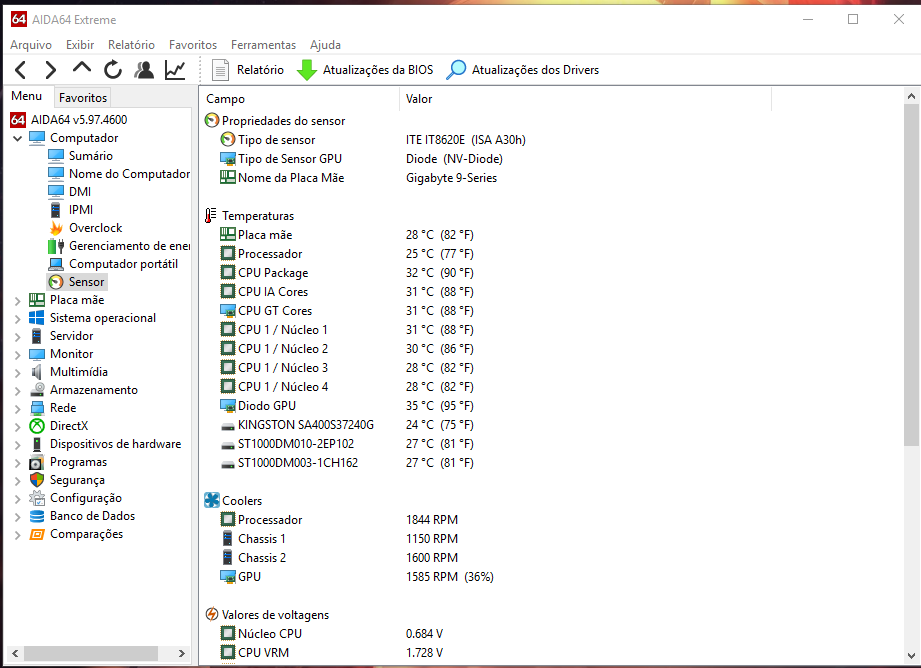Click the Sensor gauge icon in tree
This screenshot has width=921, height=668.
(56, 282)
